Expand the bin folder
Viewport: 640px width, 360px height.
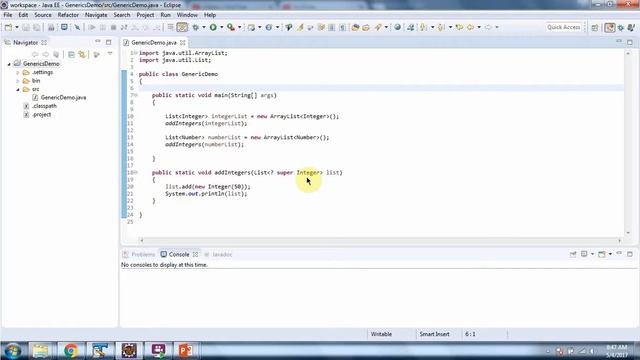[18, 81]
